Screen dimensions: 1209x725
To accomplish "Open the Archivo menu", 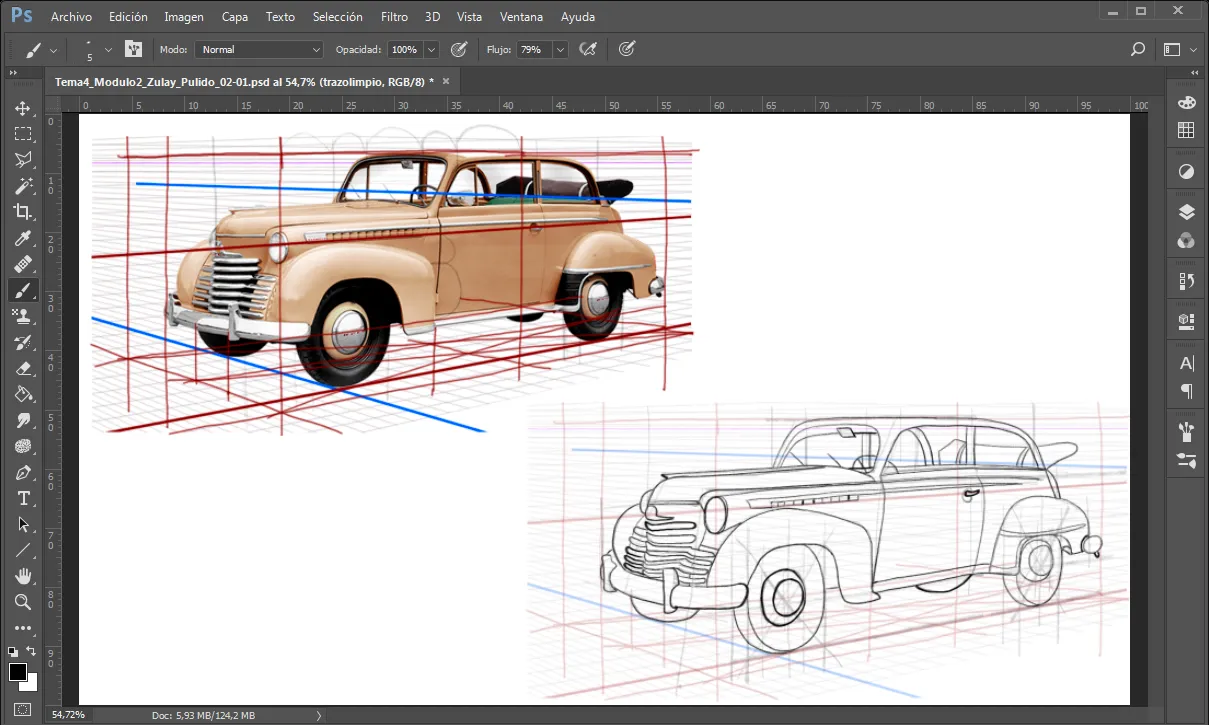I will (71, 17).
